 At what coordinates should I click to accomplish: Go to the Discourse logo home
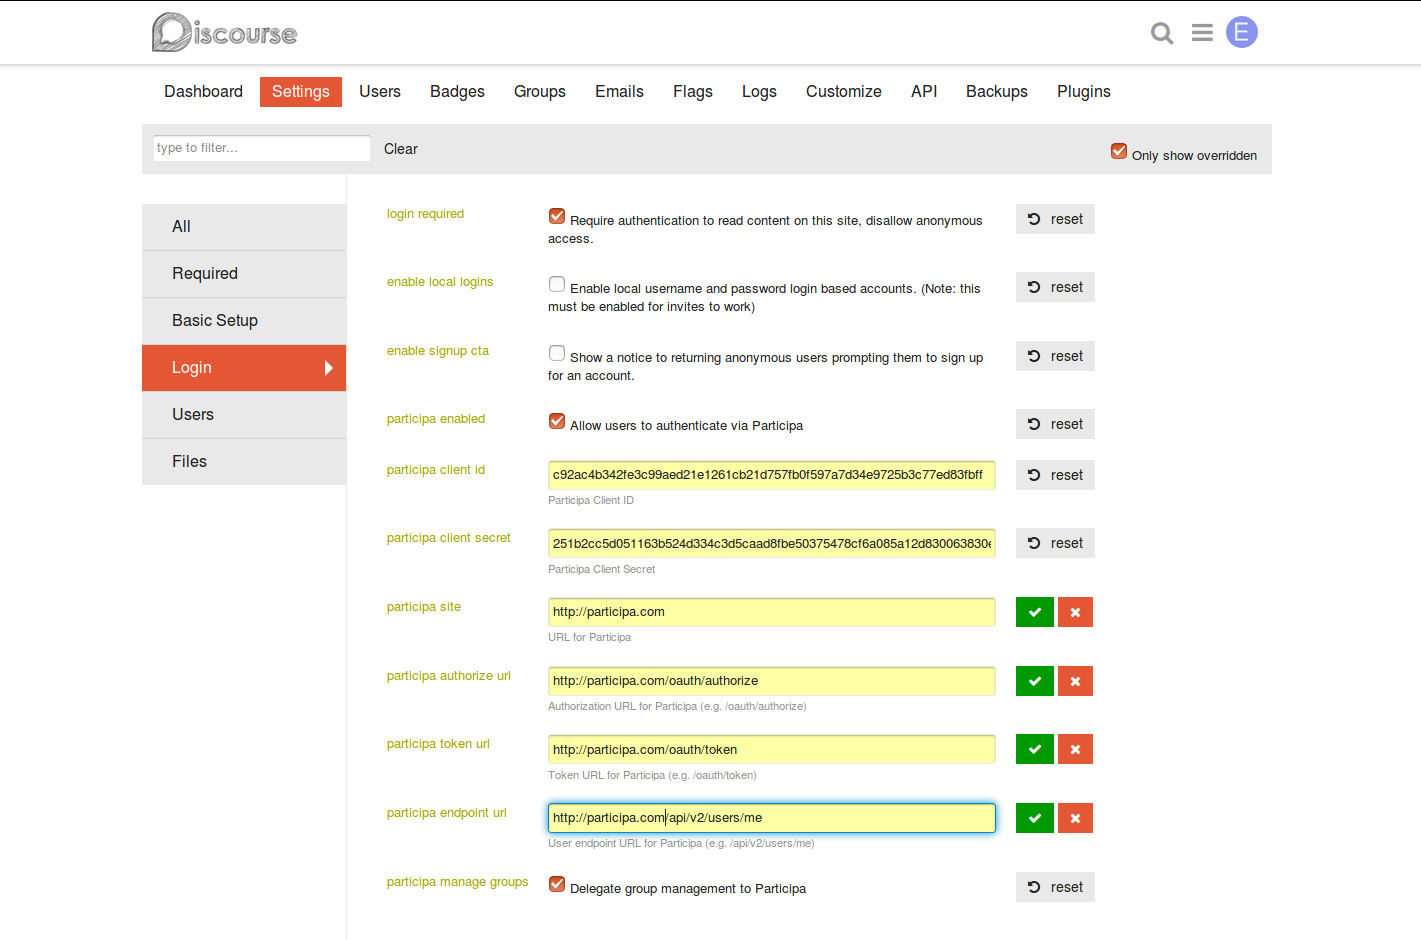point(224,32)
